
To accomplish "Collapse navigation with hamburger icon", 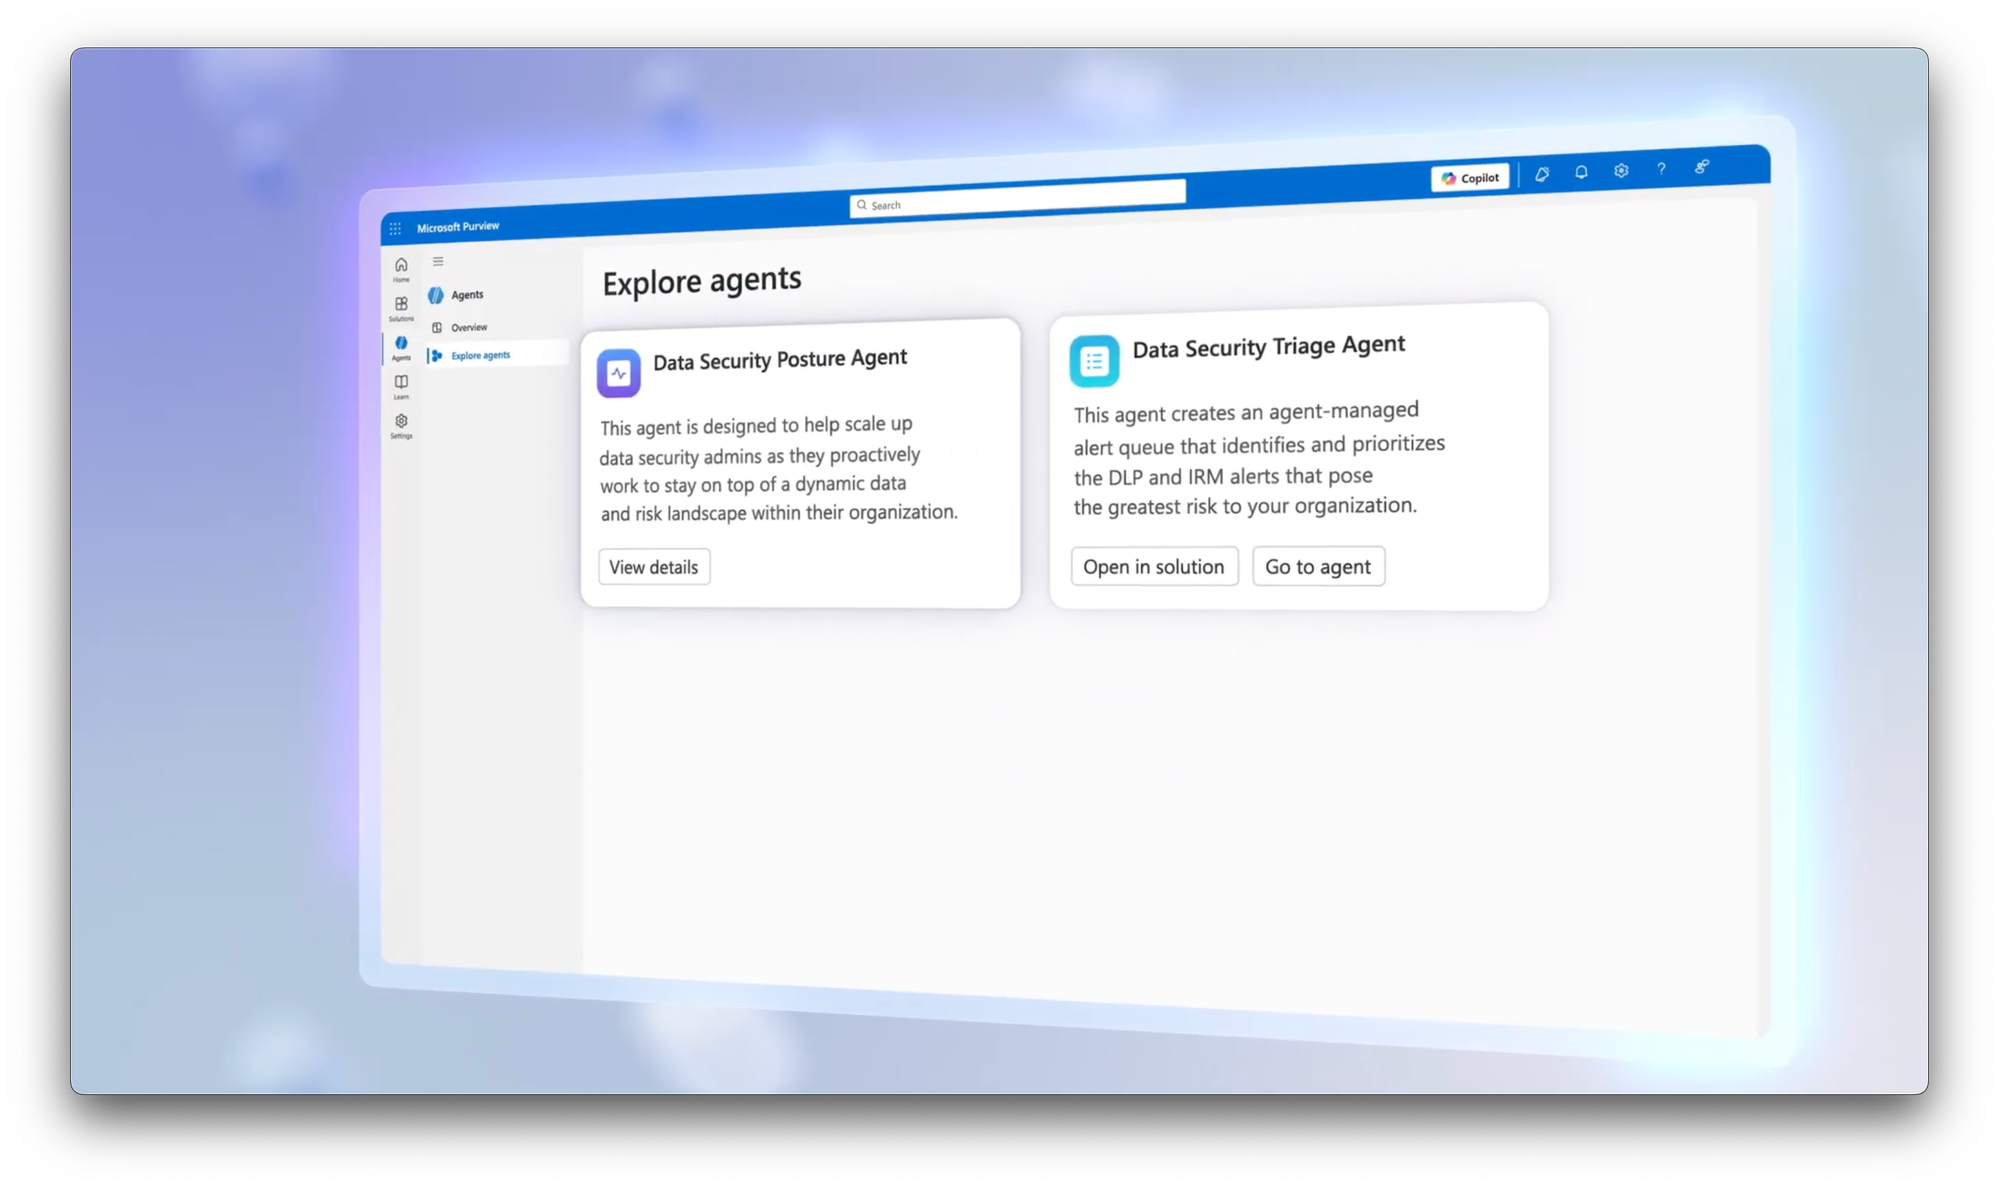I will (x=438, y=262).
